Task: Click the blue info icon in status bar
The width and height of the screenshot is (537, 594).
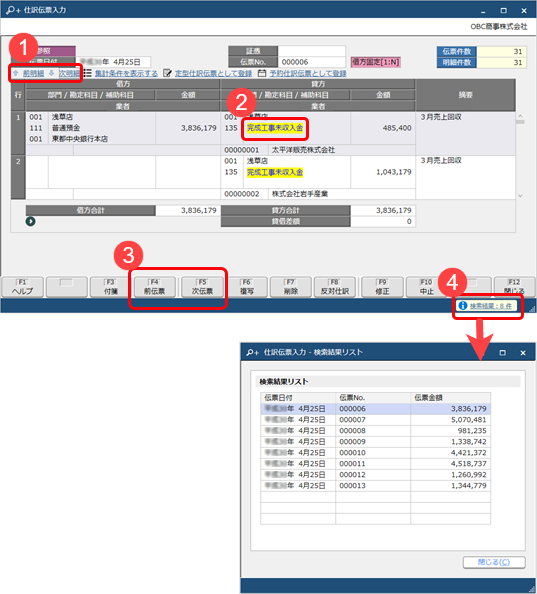Action: (x=462, y=305)
